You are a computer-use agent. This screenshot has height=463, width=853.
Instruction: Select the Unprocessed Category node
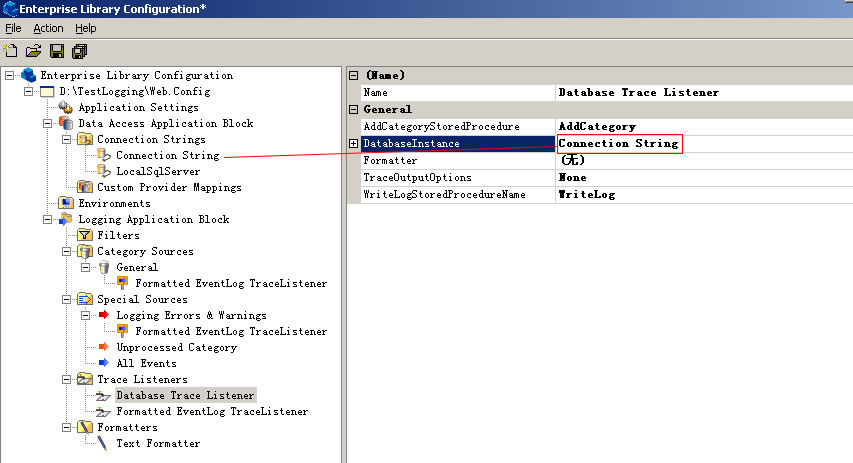click(177, 347)
